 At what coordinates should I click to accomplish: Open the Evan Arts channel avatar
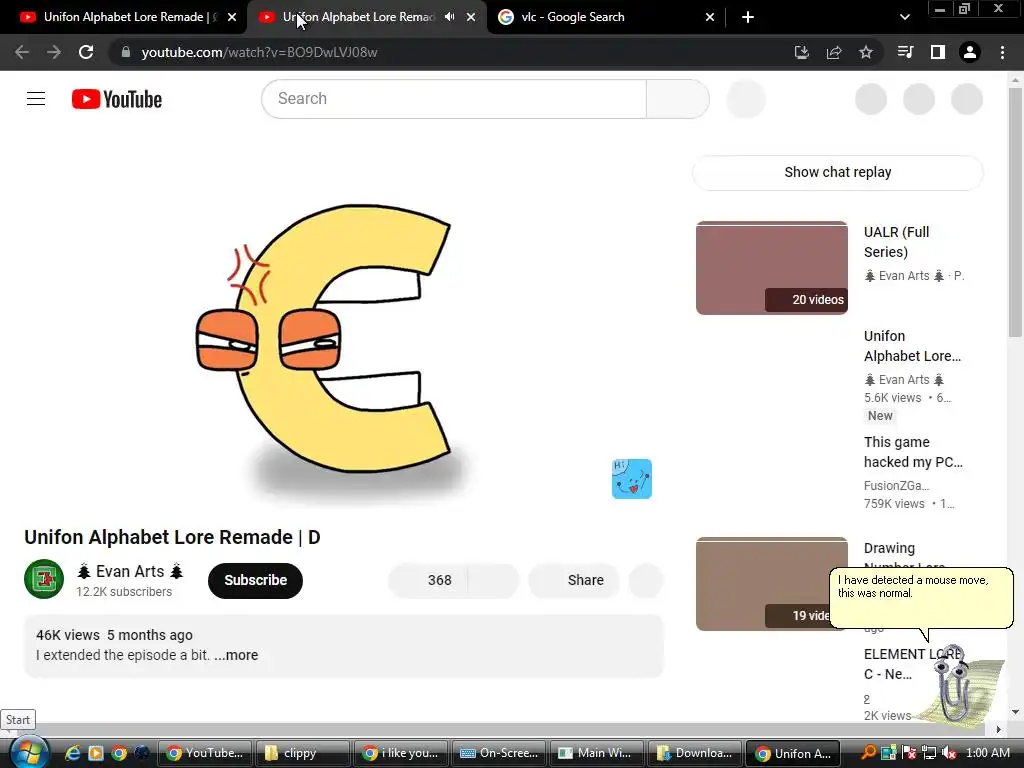[44, 579]
